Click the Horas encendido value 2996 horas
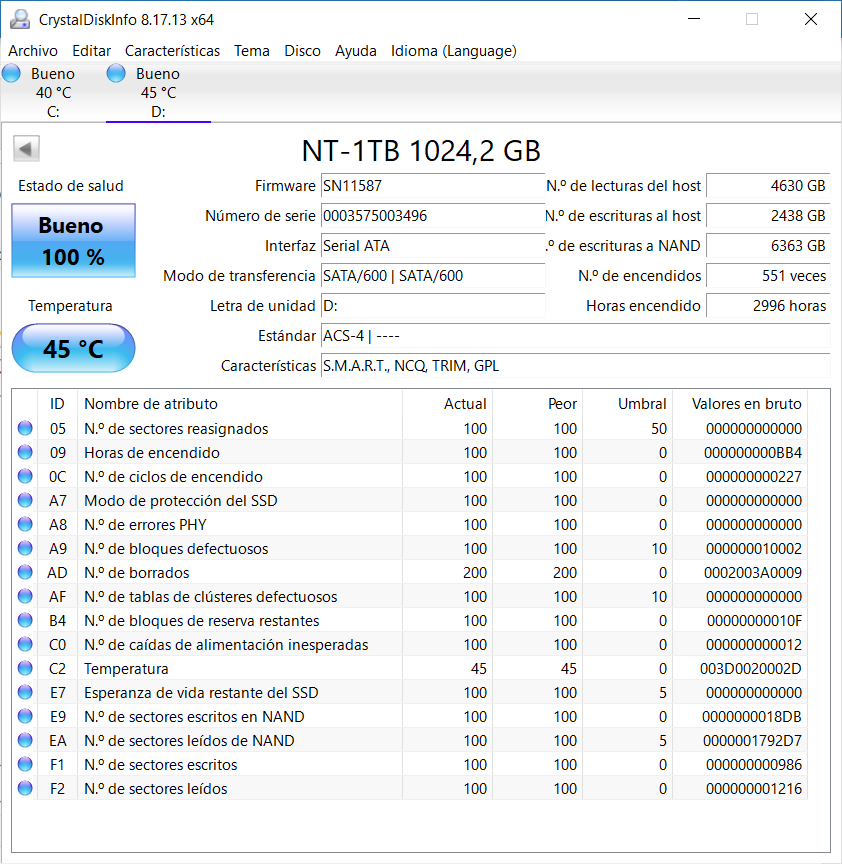 point(767,306)
